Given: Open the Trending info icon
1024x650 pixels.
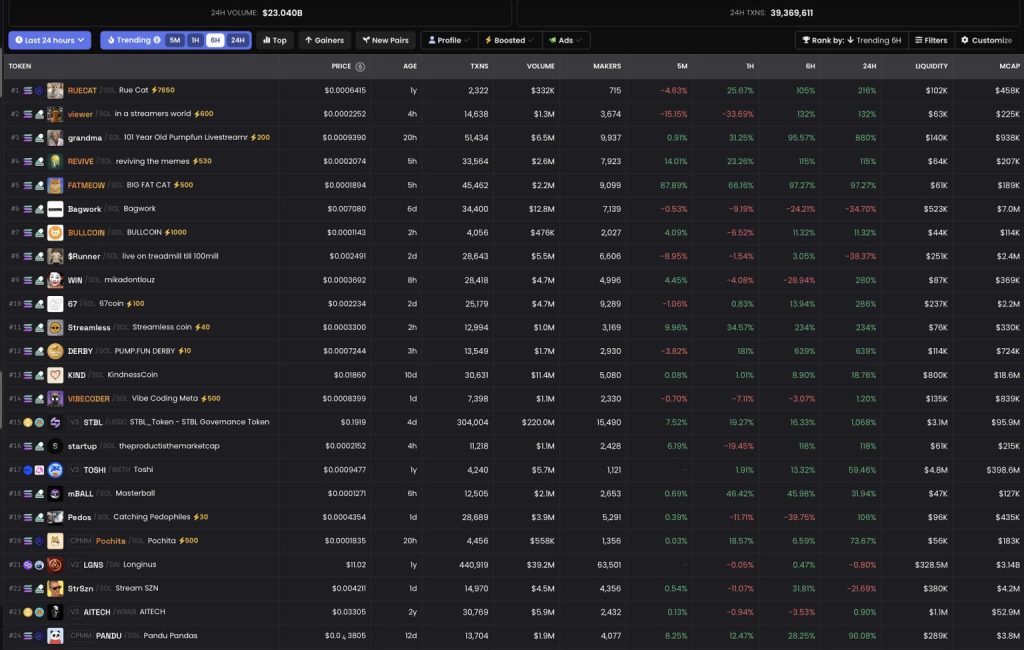Looking at the screenshot, I should click(x=156, y=41).
